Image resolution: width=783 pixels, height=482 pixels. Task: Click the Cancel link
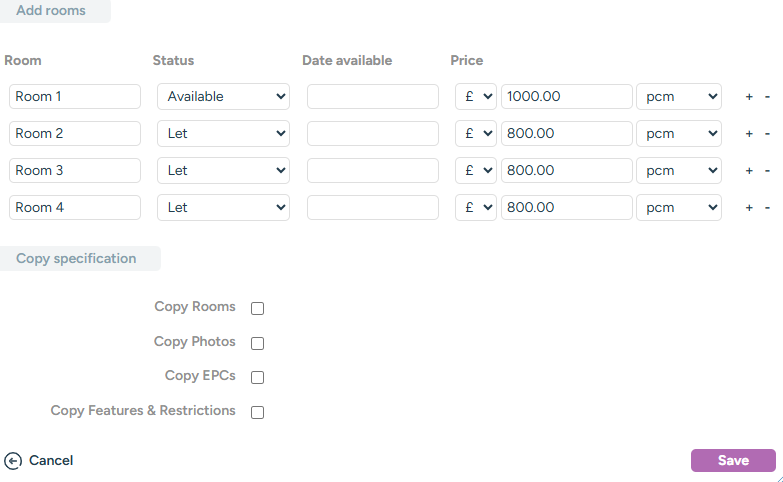point(40,461)
